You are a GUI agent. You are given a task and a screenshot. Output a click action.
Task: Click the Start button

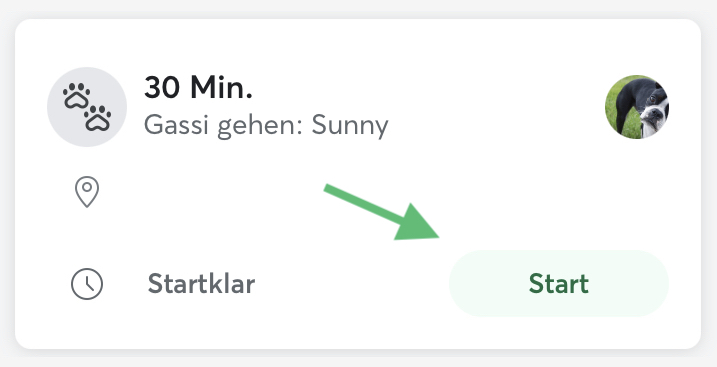pyautogui.click(x=559, y=283)
